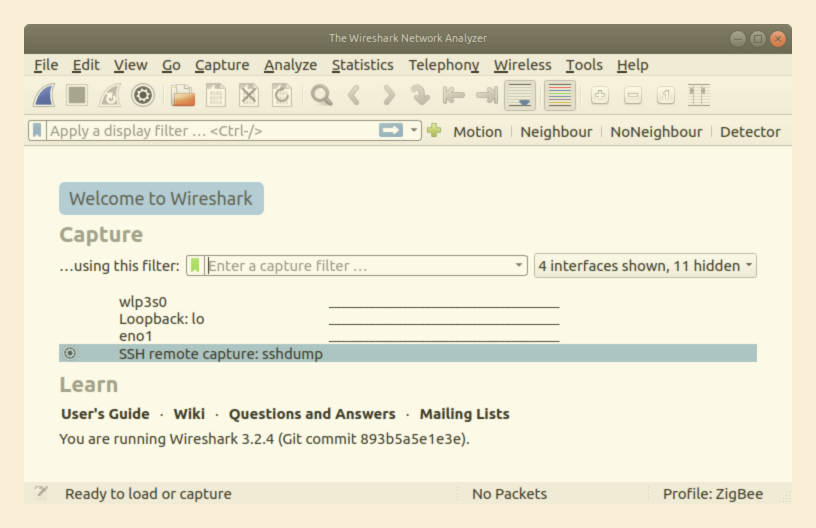Open the Help menu
Image resolution: width=816 pixels, height=528 pixels.
(x=633, y=65)
